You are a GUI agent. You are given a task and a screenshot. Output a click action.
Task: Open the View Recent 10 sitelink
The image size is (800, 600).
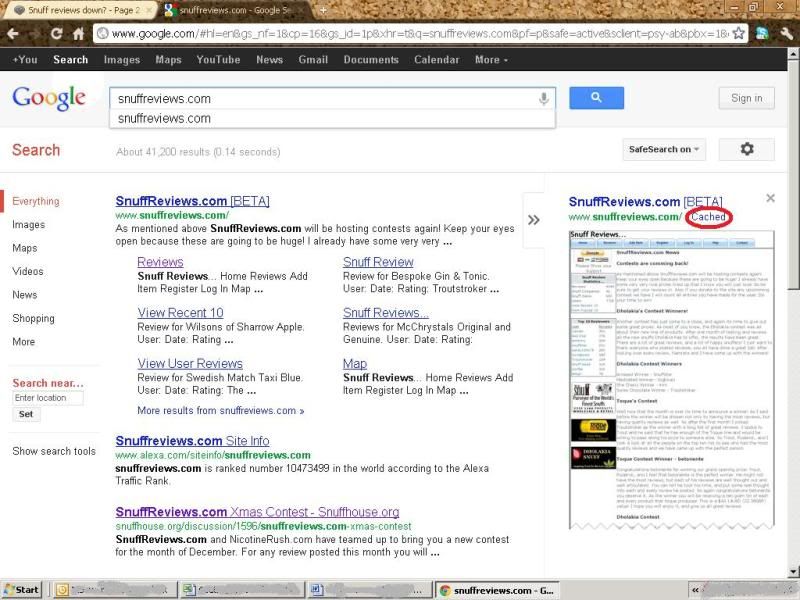click(x=180, y=312)
